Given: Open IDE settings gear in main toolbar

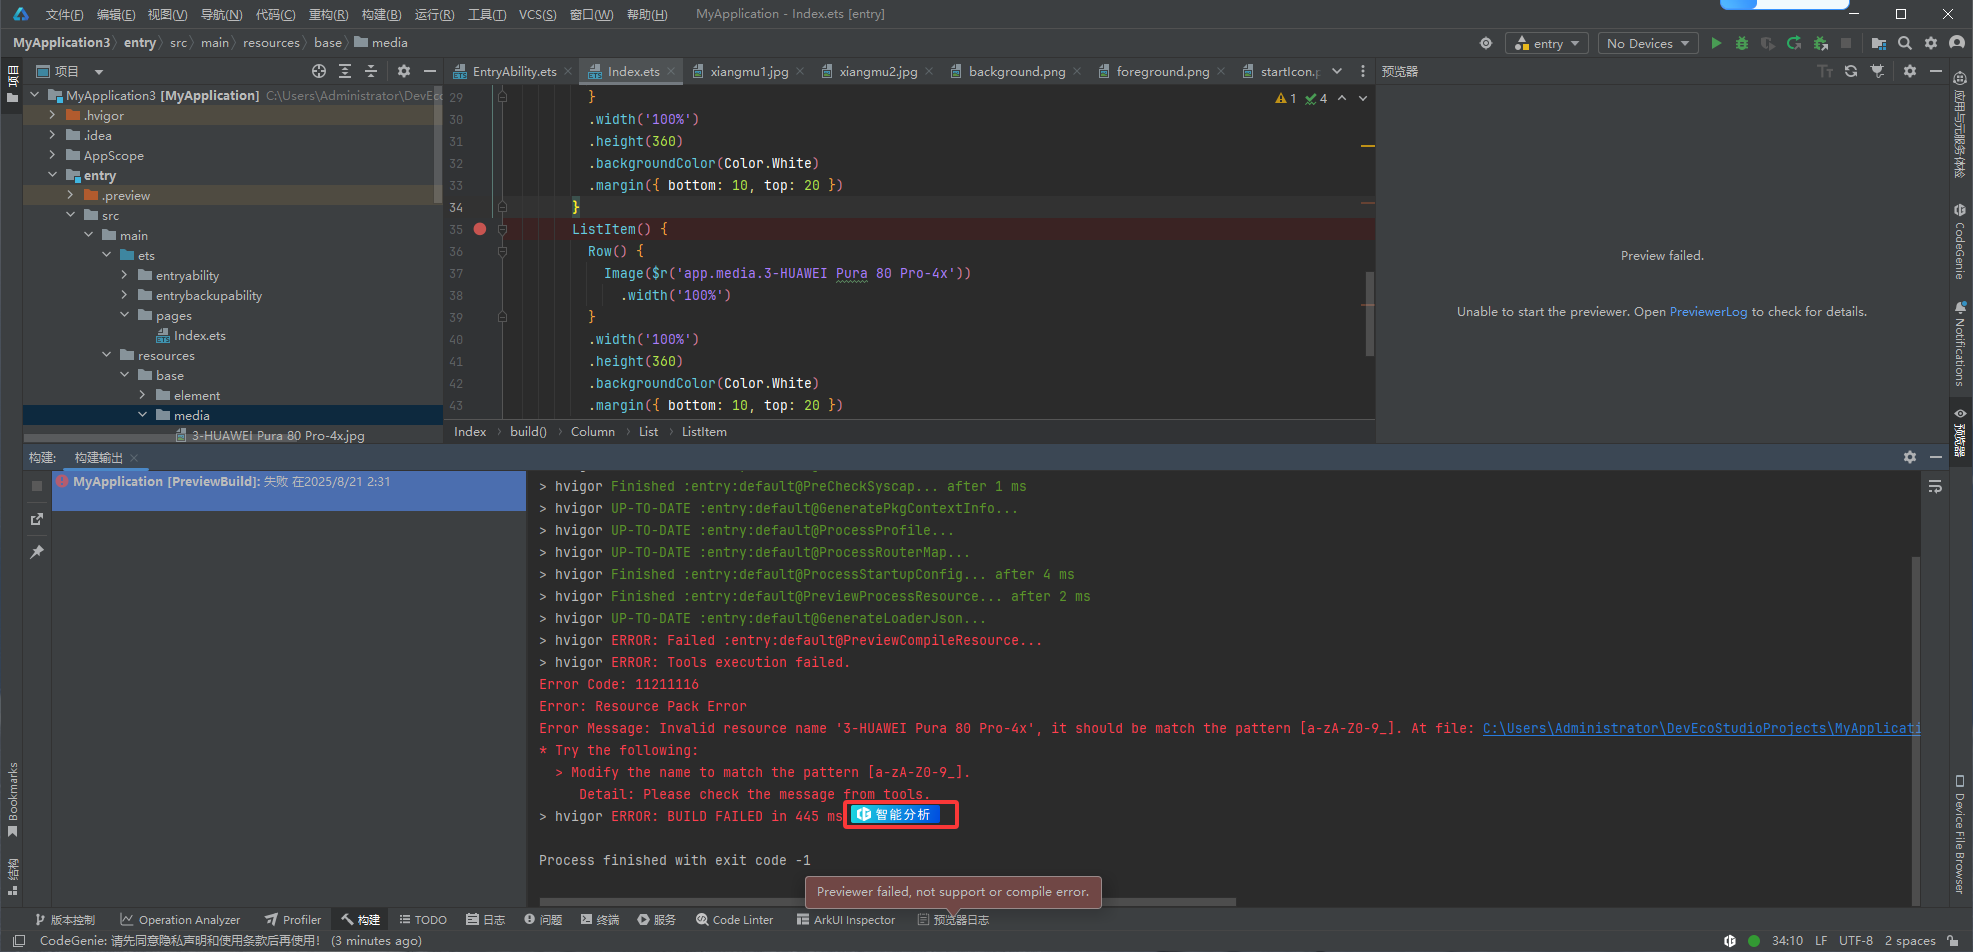Looking at the screenshot, I should [x=1931, y=43].
